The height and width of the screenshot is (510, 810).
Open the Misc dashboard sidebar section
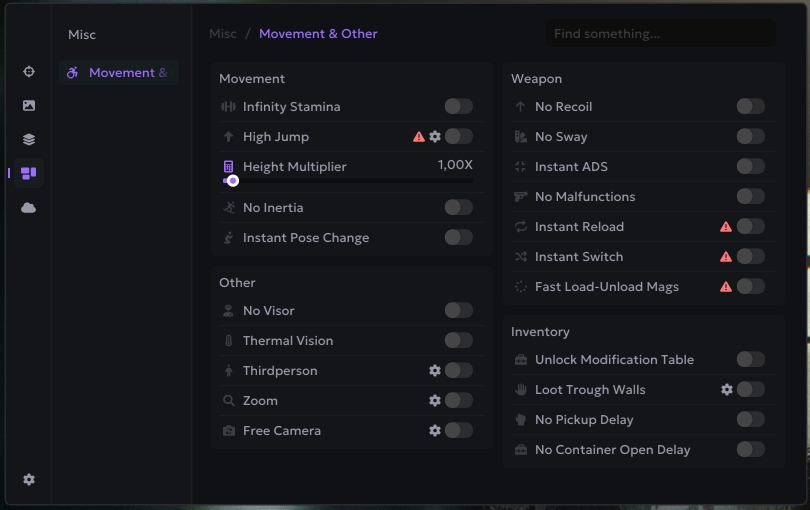click(29, 173)
